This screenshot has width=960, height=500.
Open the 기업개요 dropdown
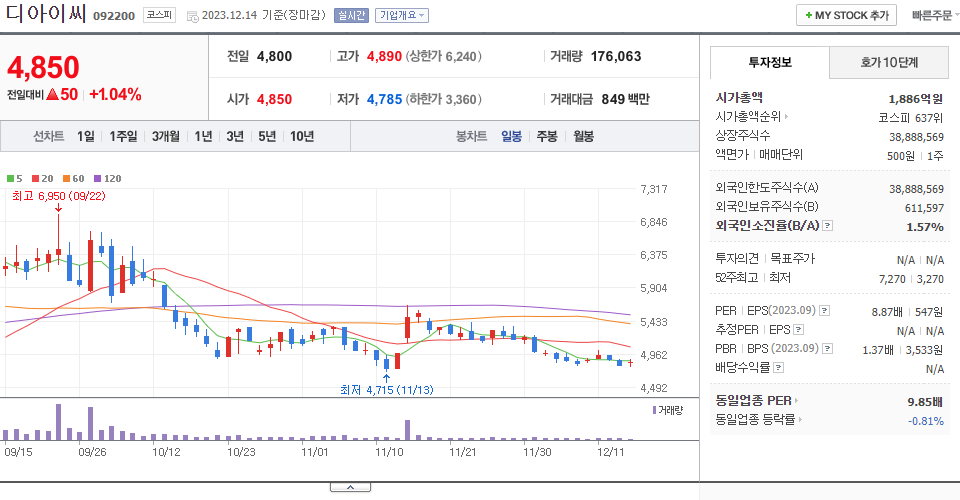click(x=402, y=15)
